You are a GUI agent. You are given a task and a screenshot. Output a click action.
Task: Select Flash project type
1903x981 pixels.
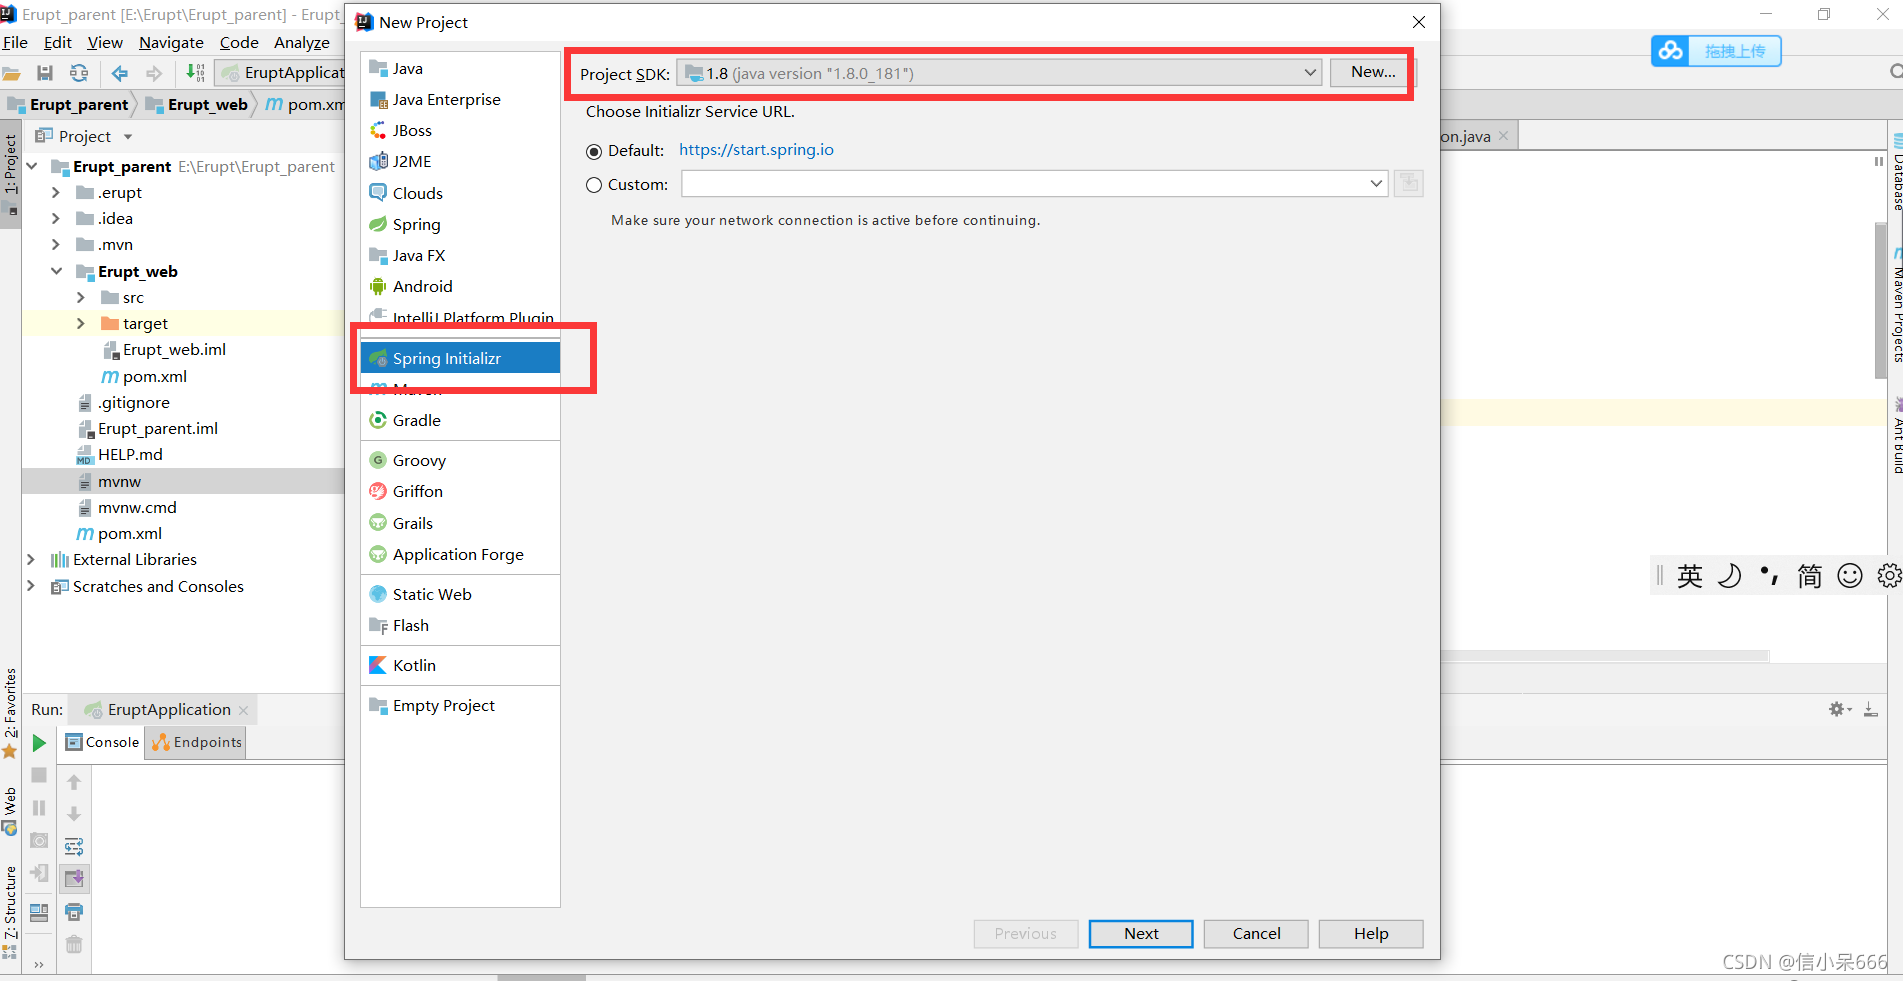(459, 625)
